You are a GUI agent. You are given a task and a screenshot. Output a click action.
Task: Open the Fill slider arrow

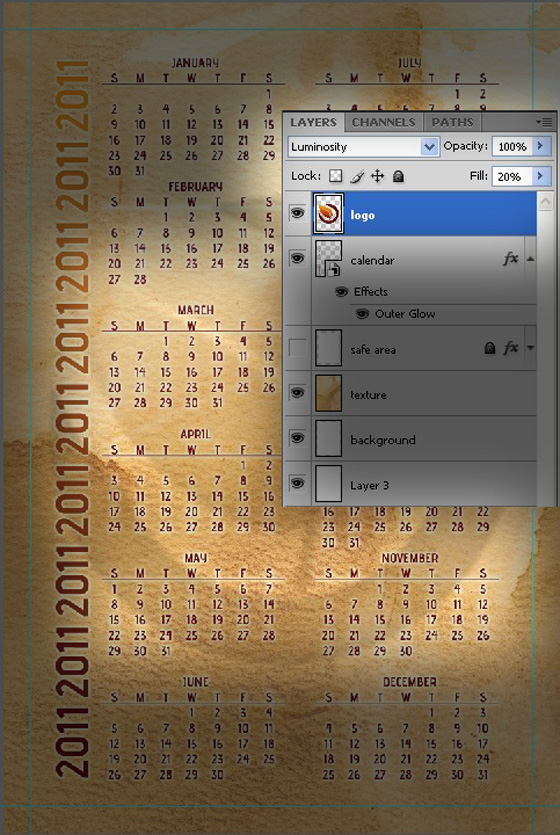point(541,176)
